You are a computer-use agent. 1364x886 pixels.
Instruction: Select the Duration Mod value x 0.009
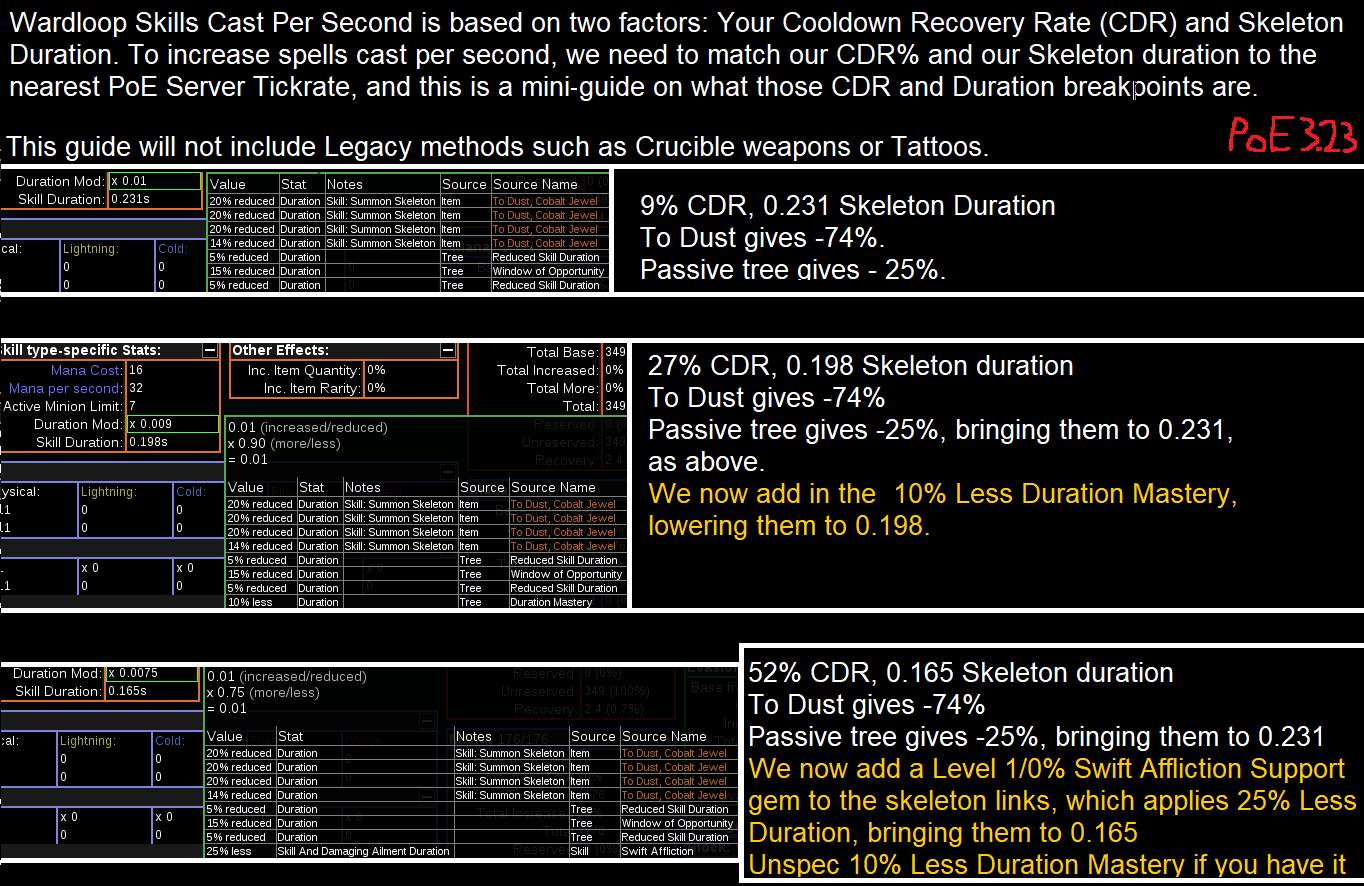tap(171, 424)
